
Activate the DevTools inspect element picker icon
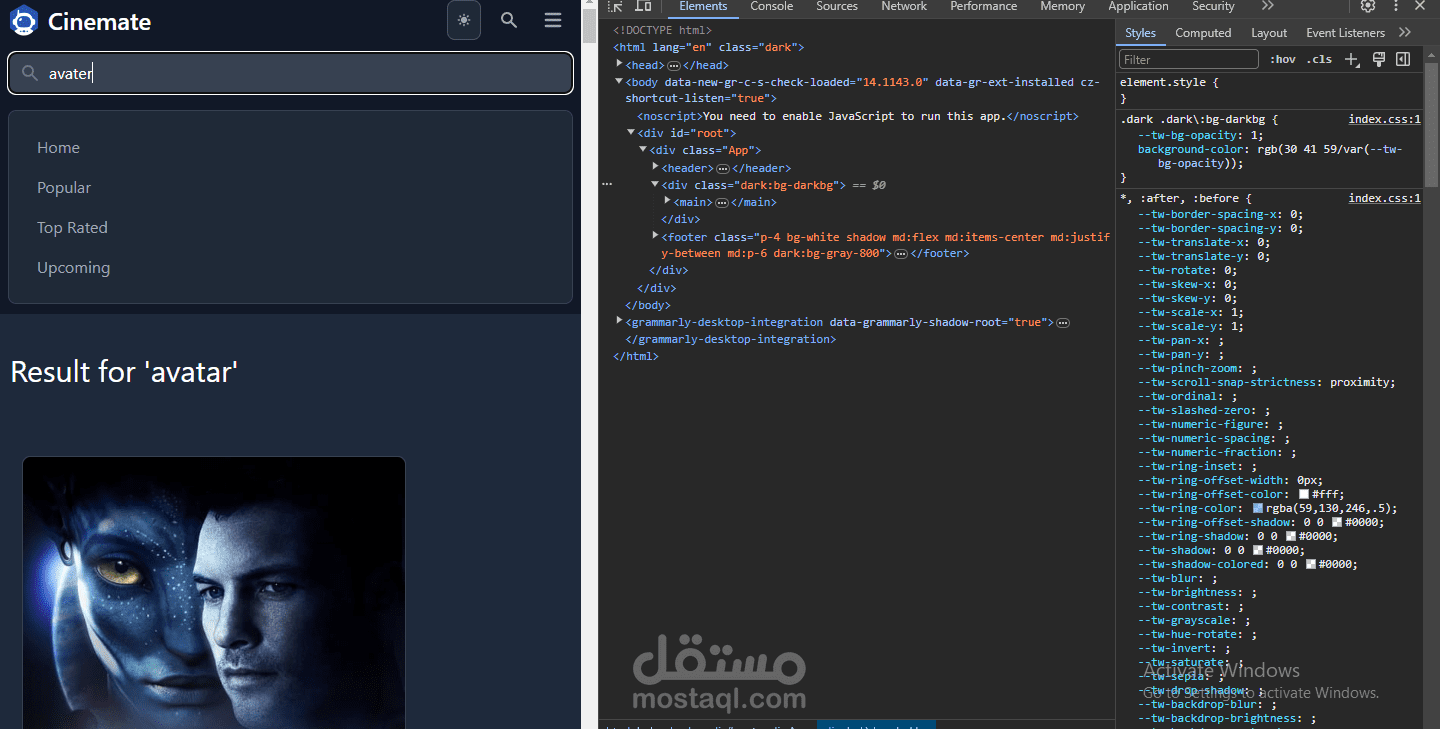(616, 6)
